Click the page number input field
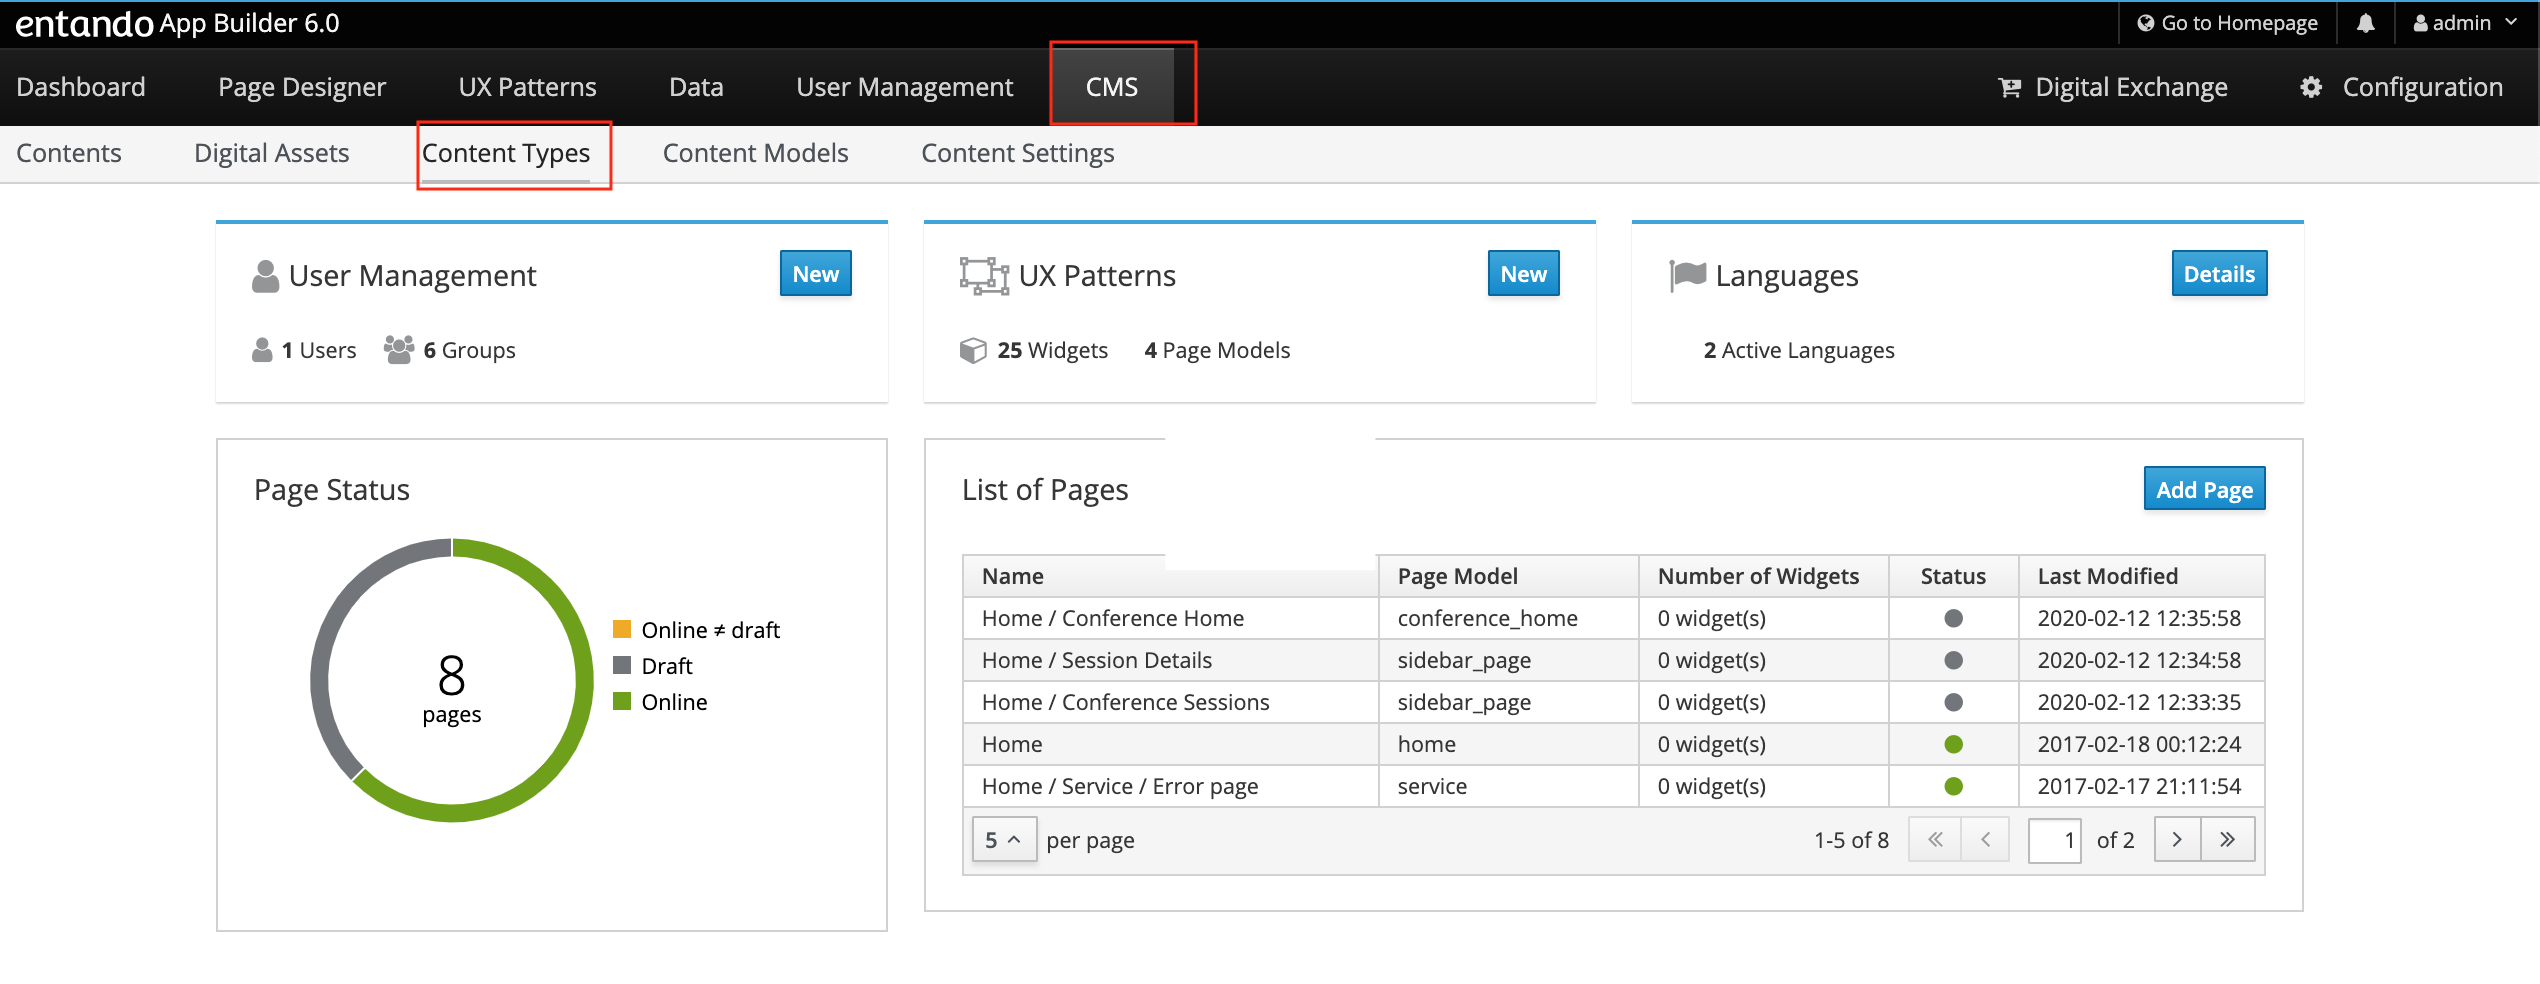 click(x=2053, y=840)
